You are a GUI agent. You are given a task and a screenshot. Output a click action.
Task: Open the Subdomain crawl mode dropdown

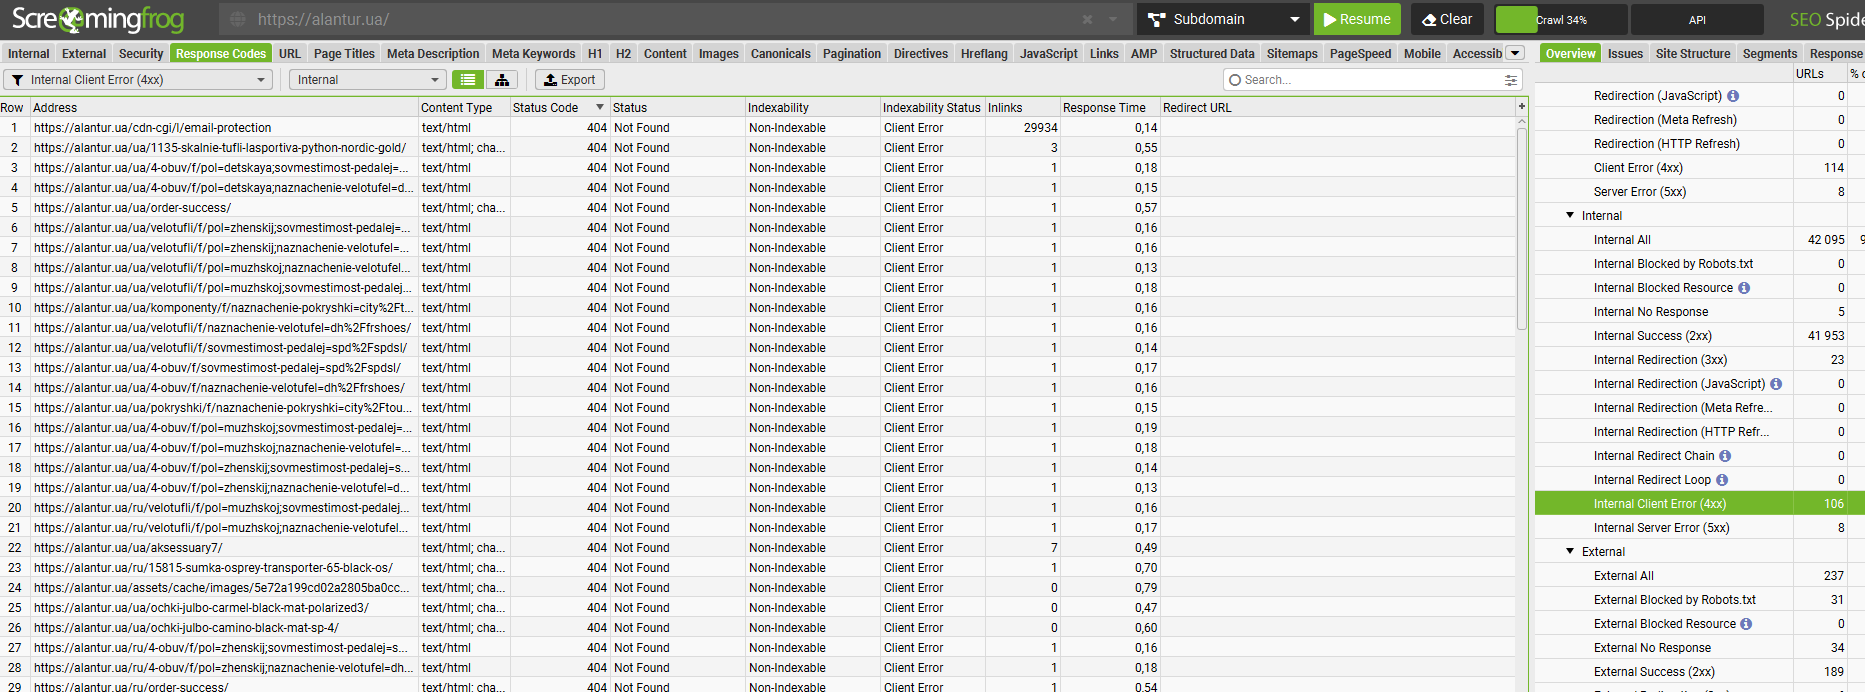[1222, 19]
